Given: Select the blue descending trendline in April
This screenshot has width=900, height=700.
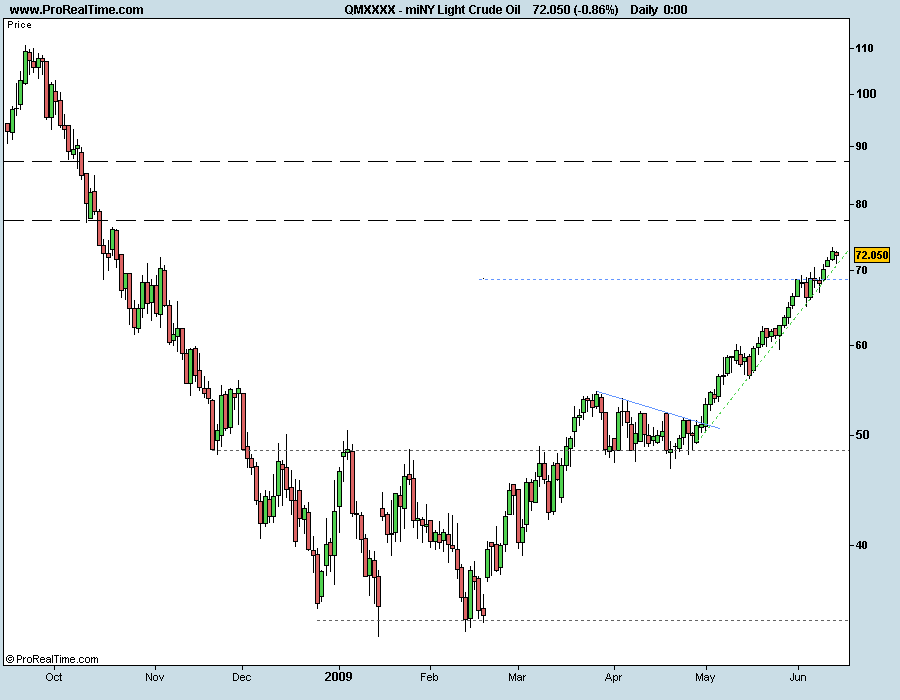Looking at the screenshot, I should point(657,410).
